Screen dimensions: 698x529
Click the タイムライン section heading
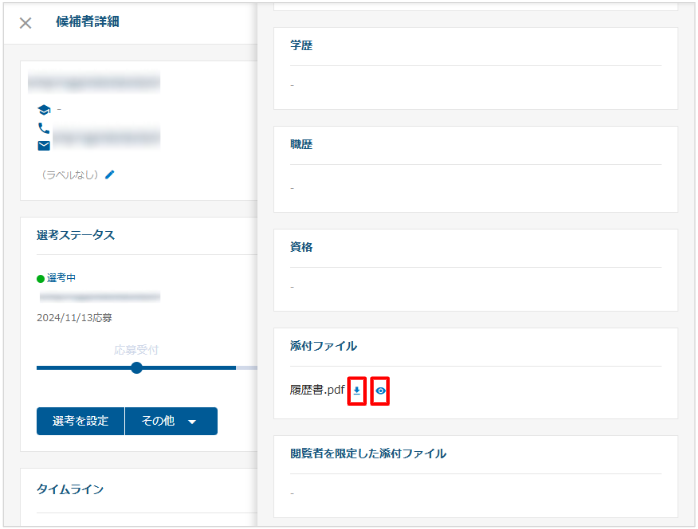(70, 489)
